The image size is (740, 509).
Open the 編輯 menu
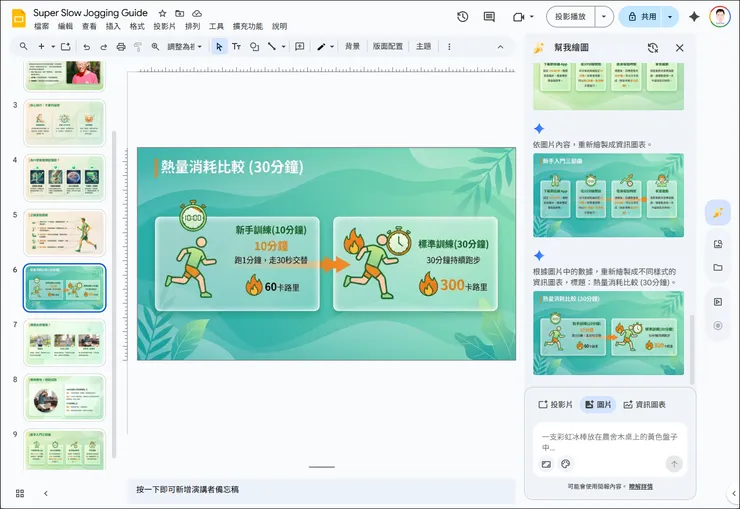tap(66, 26)
